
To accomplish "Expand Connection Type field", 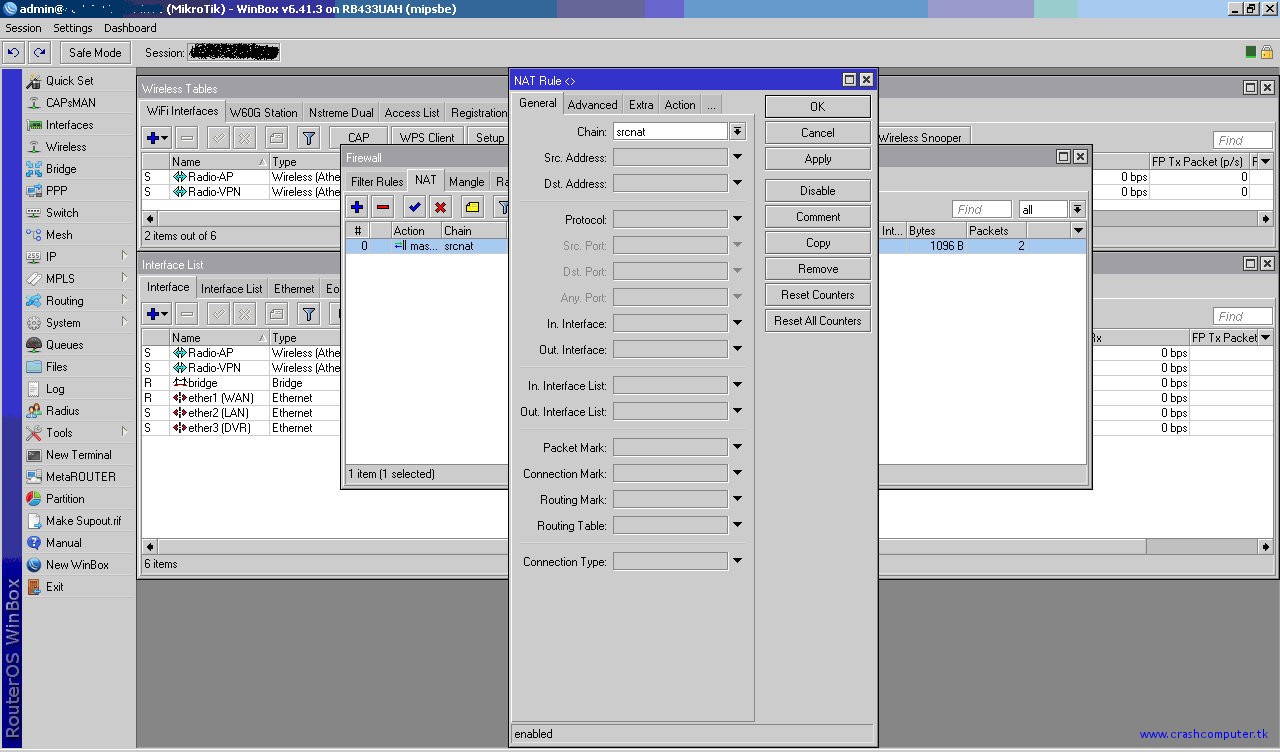I will pyautogui.click(x=737, y=561).
